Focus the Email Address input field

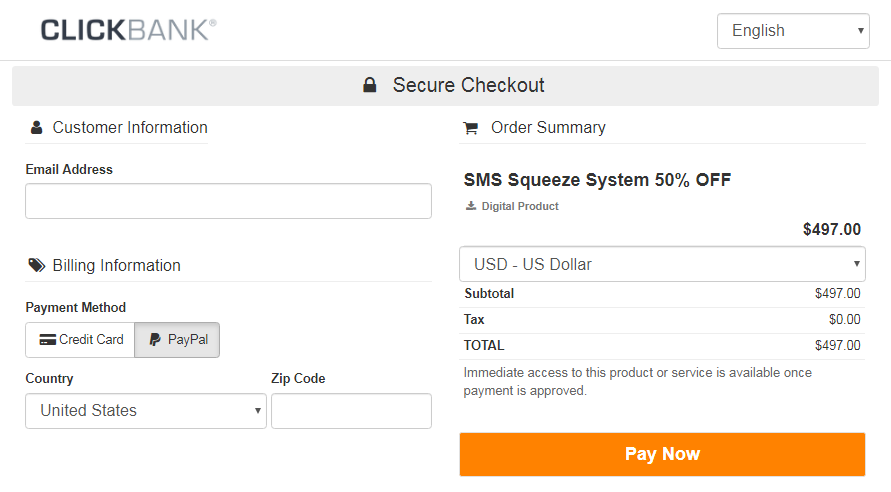(x=228, y=201)
